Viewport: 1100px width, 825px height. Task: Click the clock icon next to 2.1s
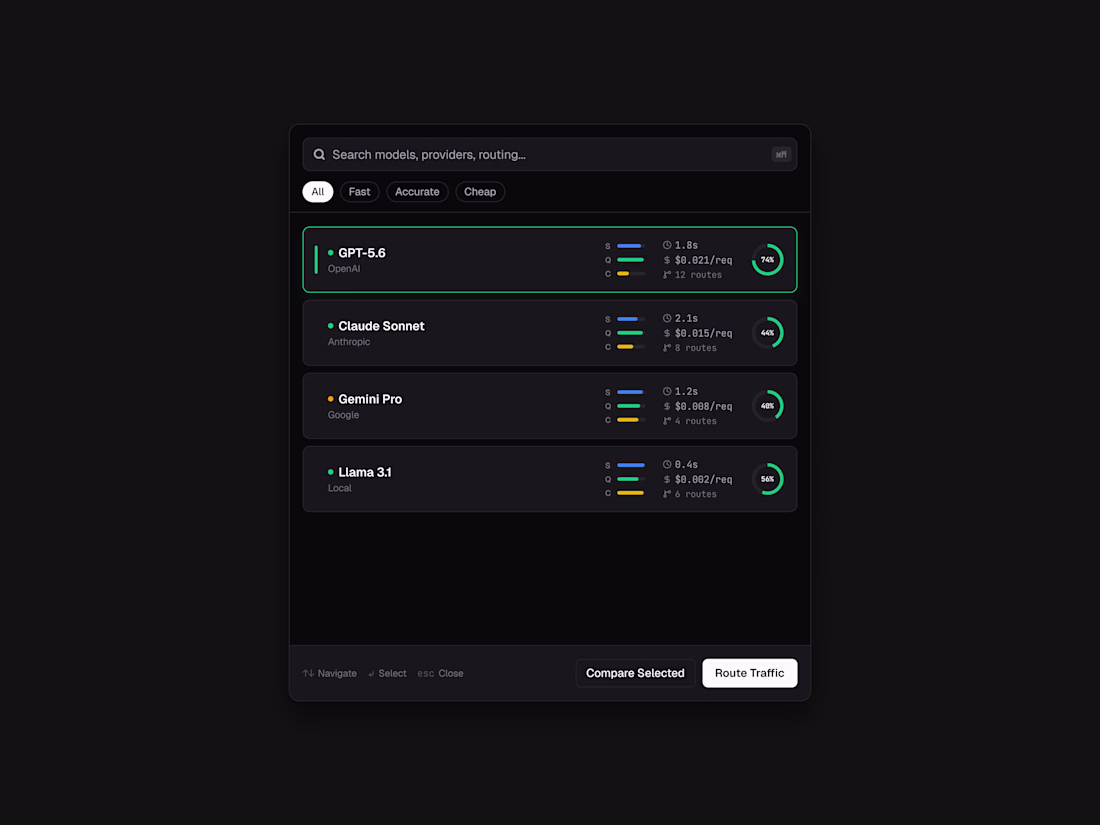(x=667, y=318)
